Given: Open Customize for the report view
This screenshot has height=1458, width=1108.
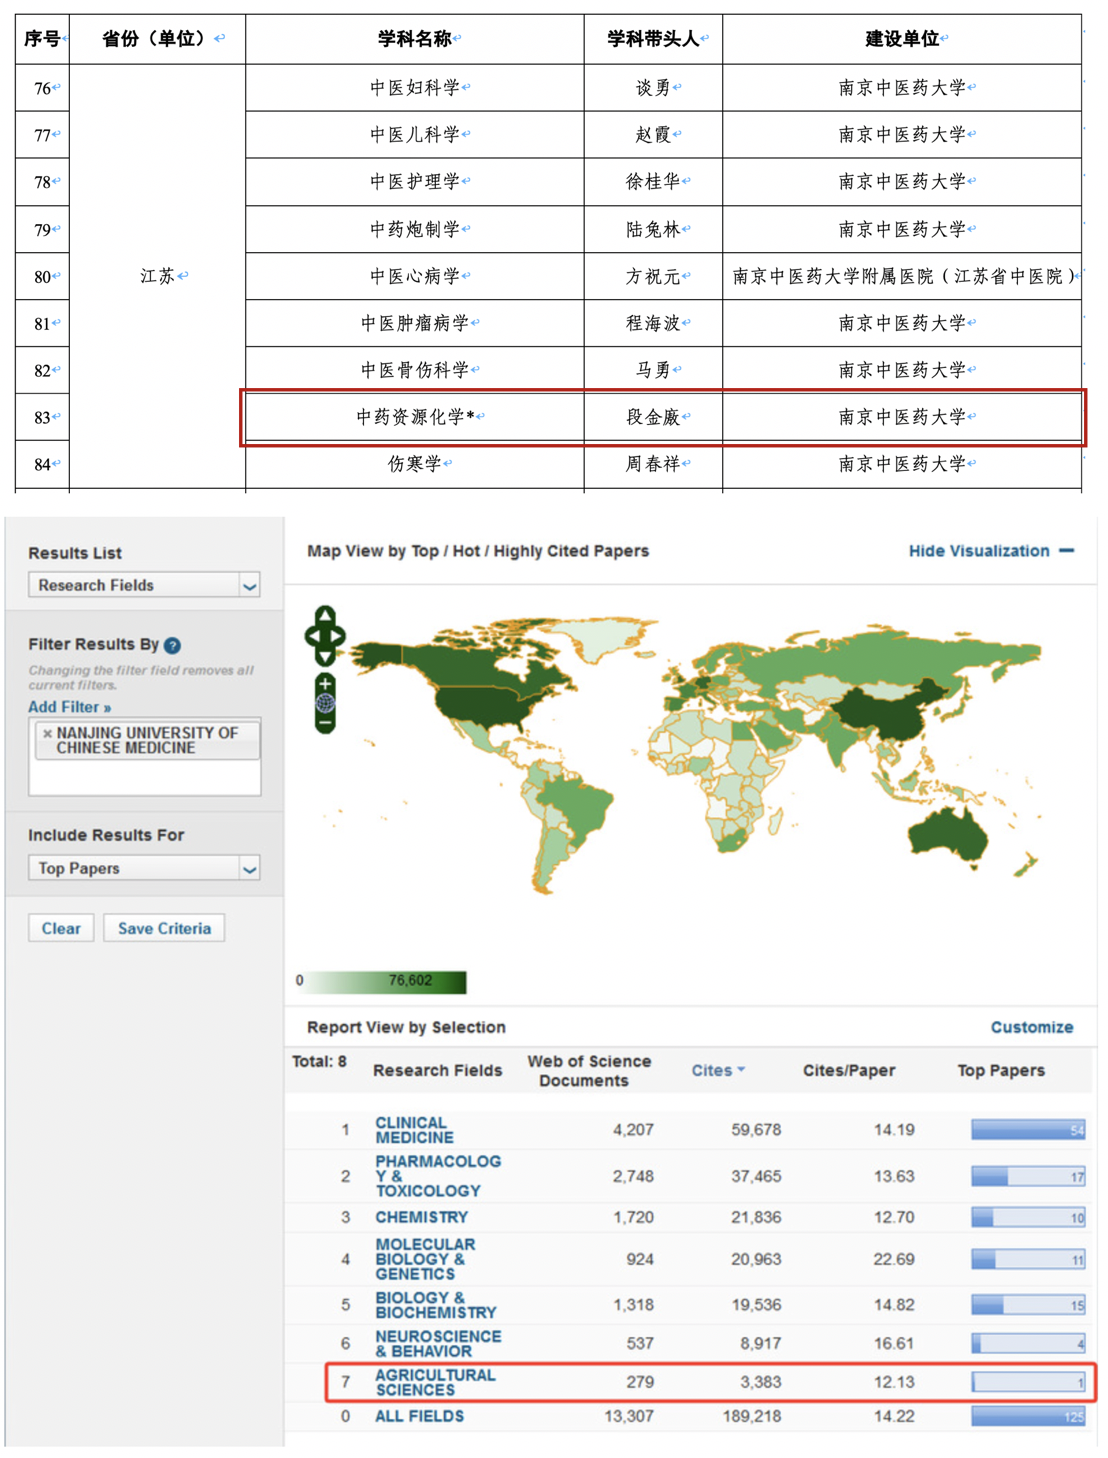Looking at the screenshot, I should (x=1031, y=1027).
